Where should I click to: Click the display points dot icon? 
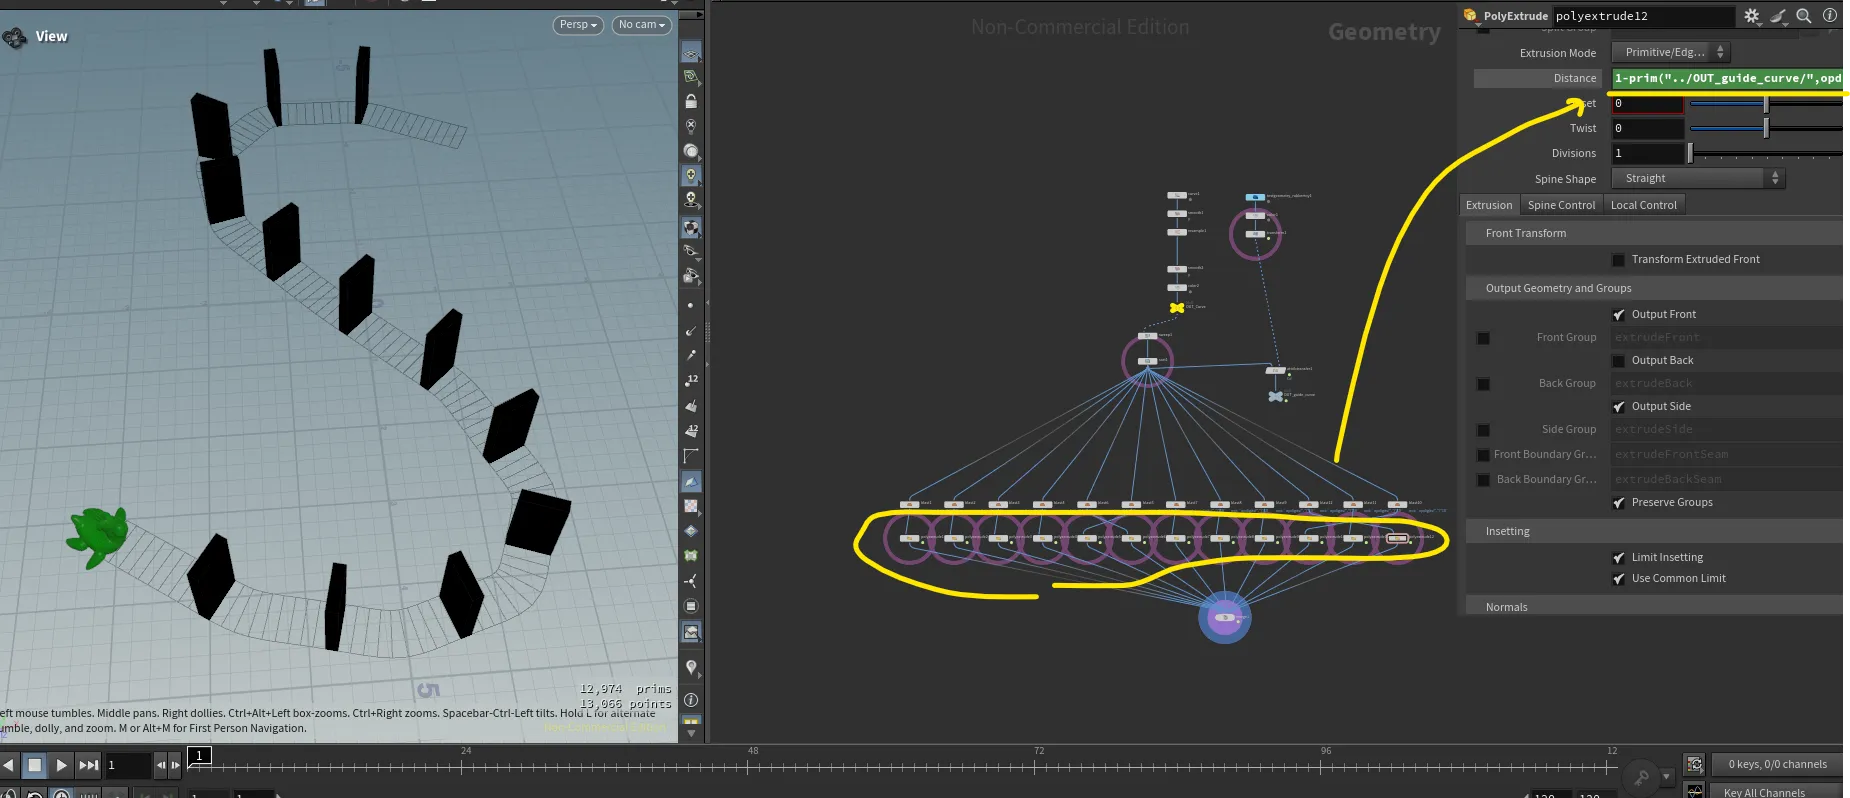click(691, 305)
